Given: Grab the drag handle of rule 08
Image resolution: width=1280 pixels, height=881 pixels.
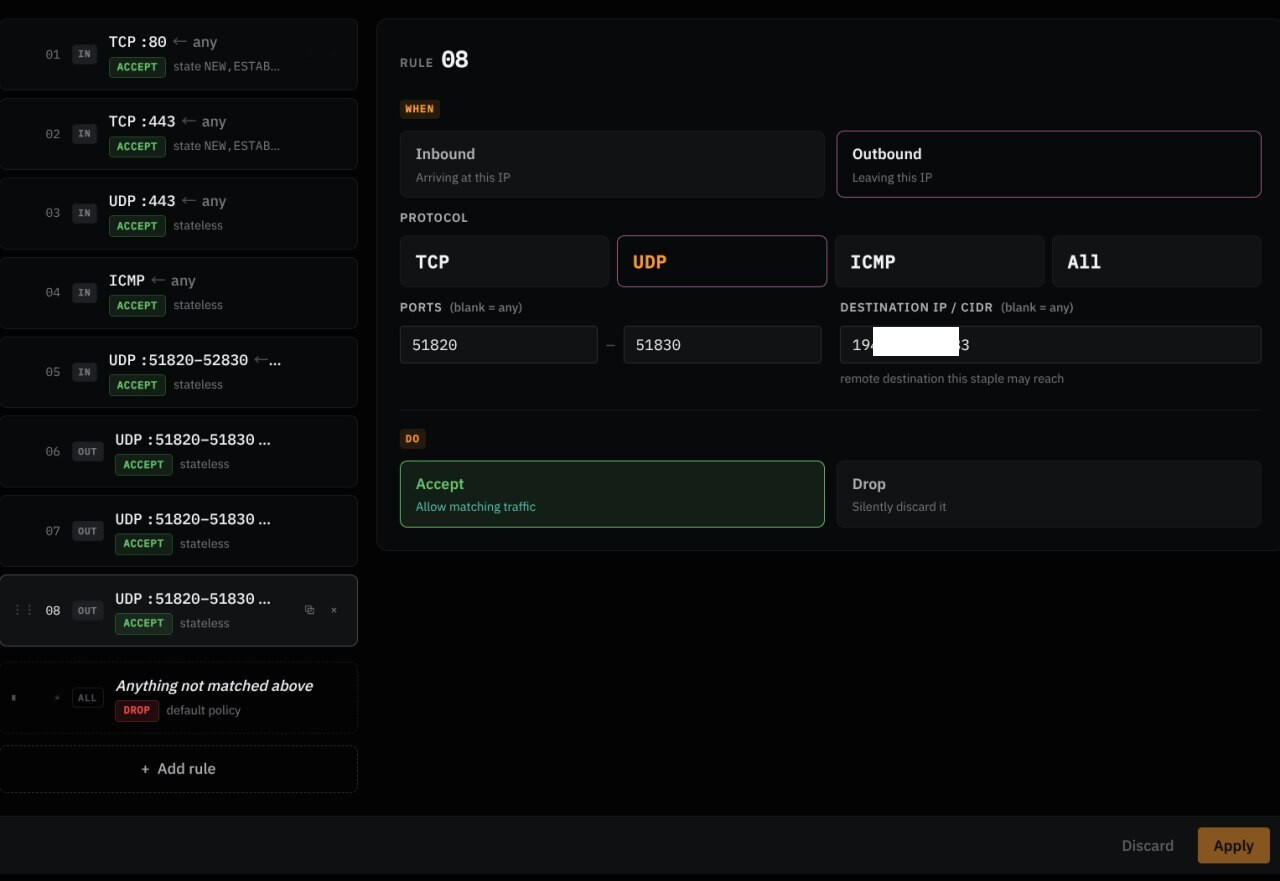Looking at the screenshot, I should [x=23, y=610].
